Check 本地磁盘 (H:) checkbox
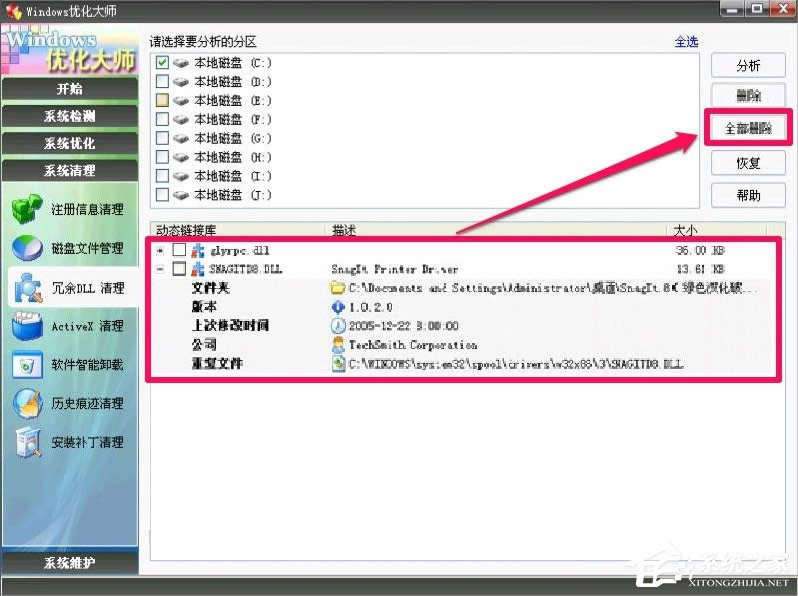This screenshot has height=596, width=798. (x=162, y=157)
